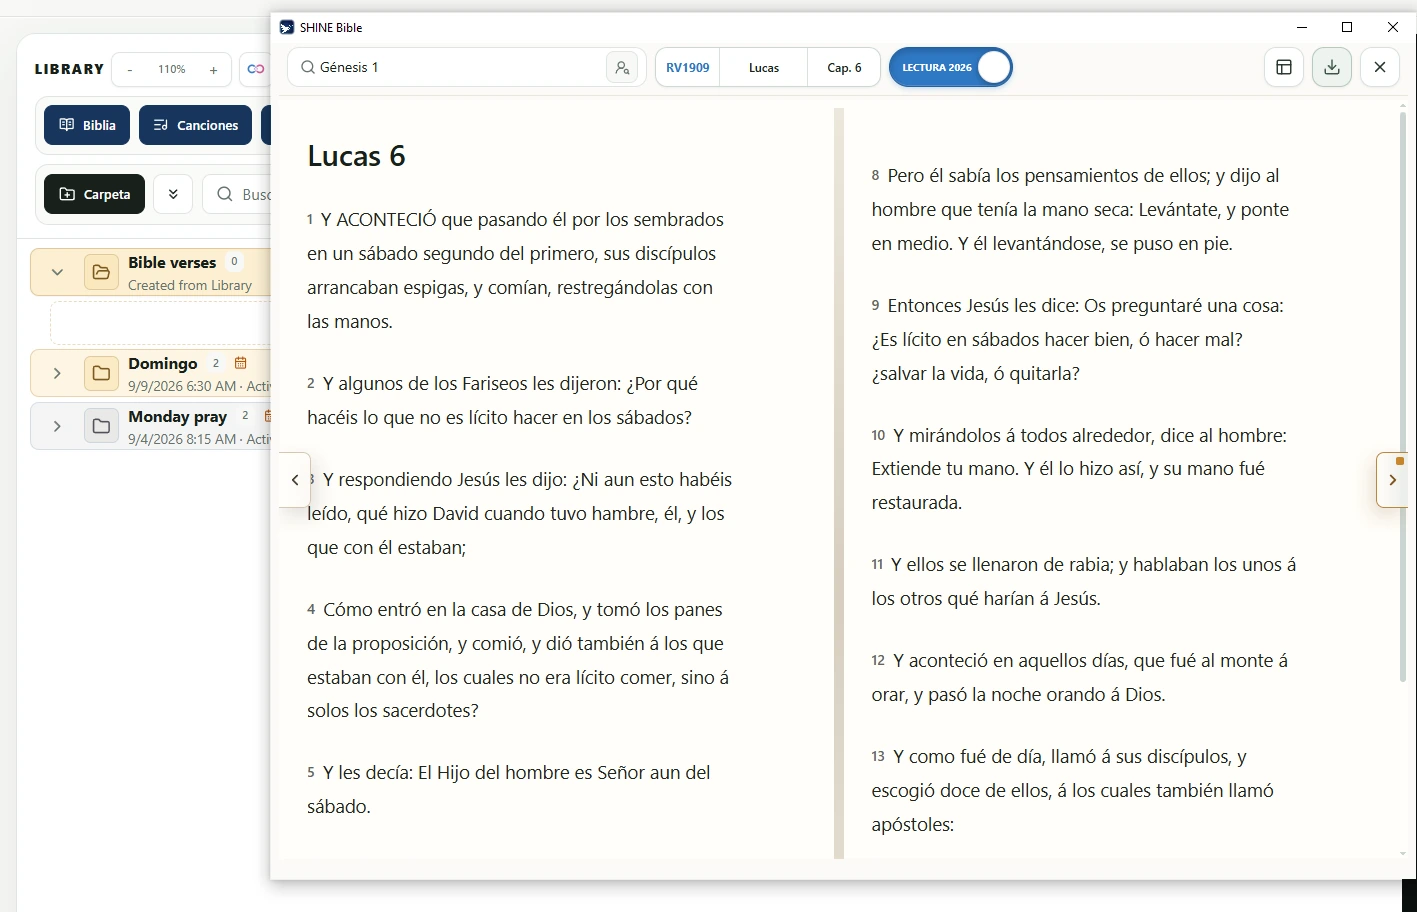The image size is (1417, 912).
Task: Click the person search icon in Génesis field
Action: [622, 68]
